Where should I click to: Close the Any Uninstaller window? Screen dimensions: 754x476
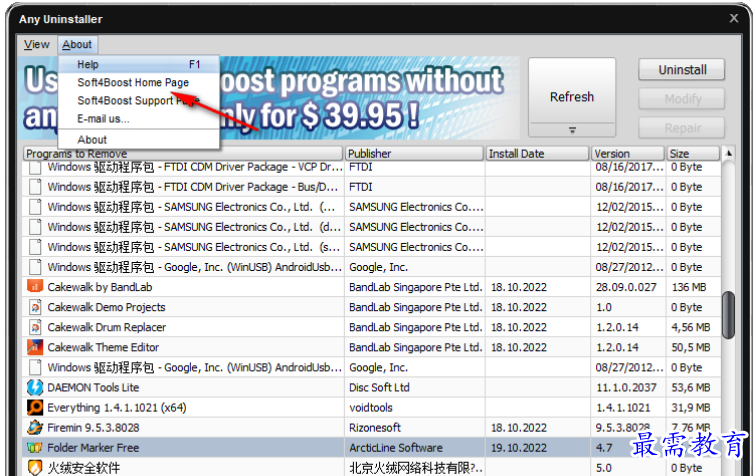point(734,18)
